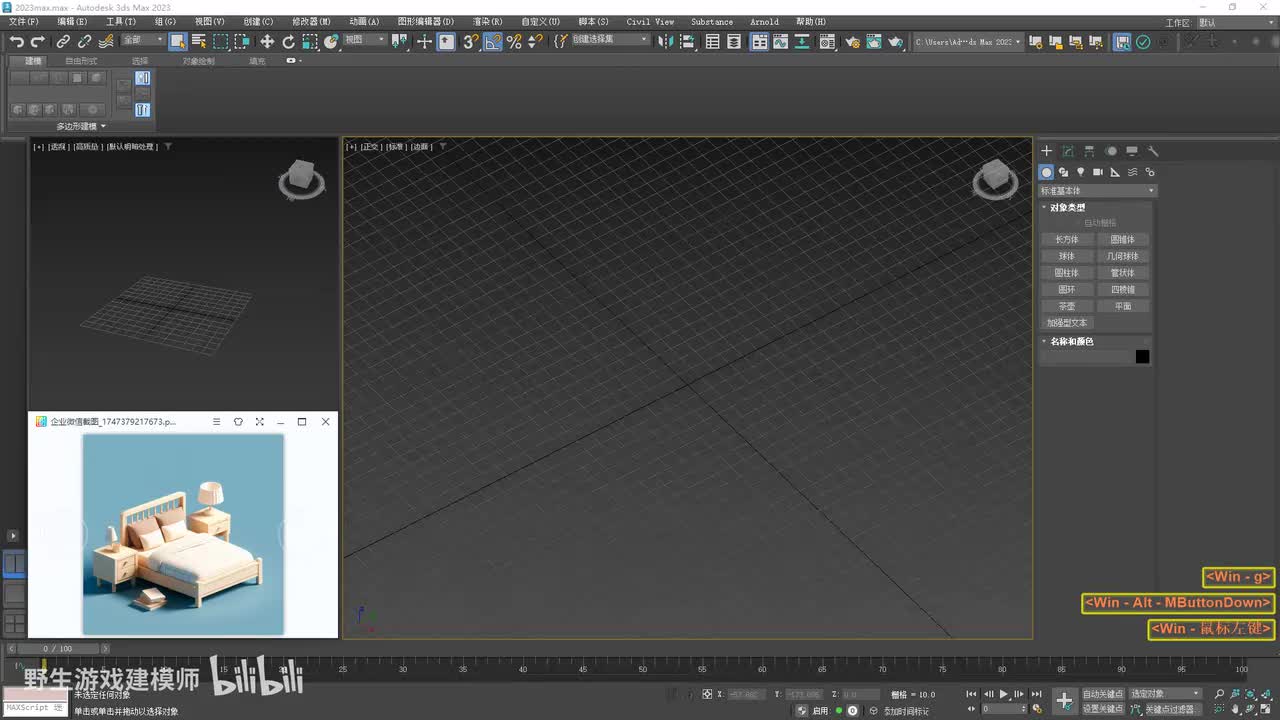Open the Curve Editor from toolbar
The image size is (1280, 720).
click(781, 41)
